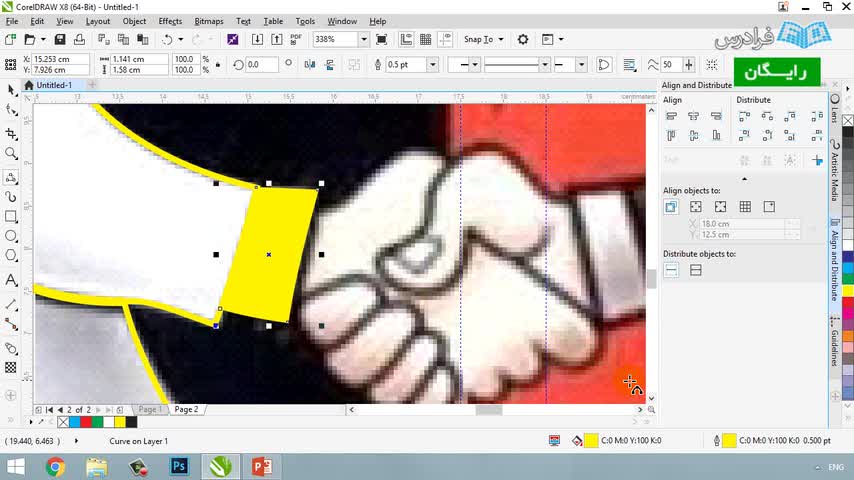Expand the Undo history dropdown arrow
The width and height of the screenshot is (854, 480).
(x=181, y=39)
